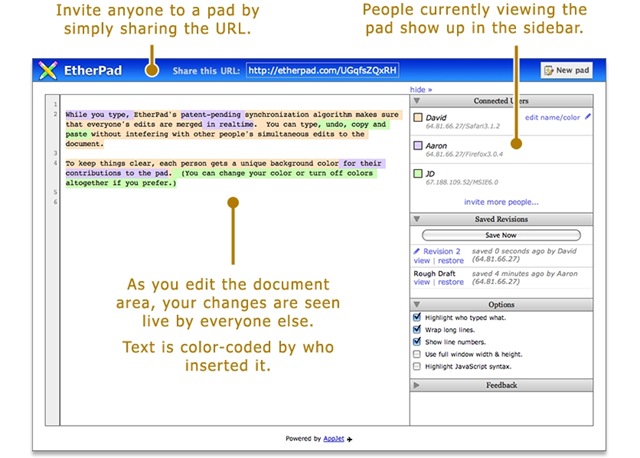Click the New pad button

coord(566,70)
